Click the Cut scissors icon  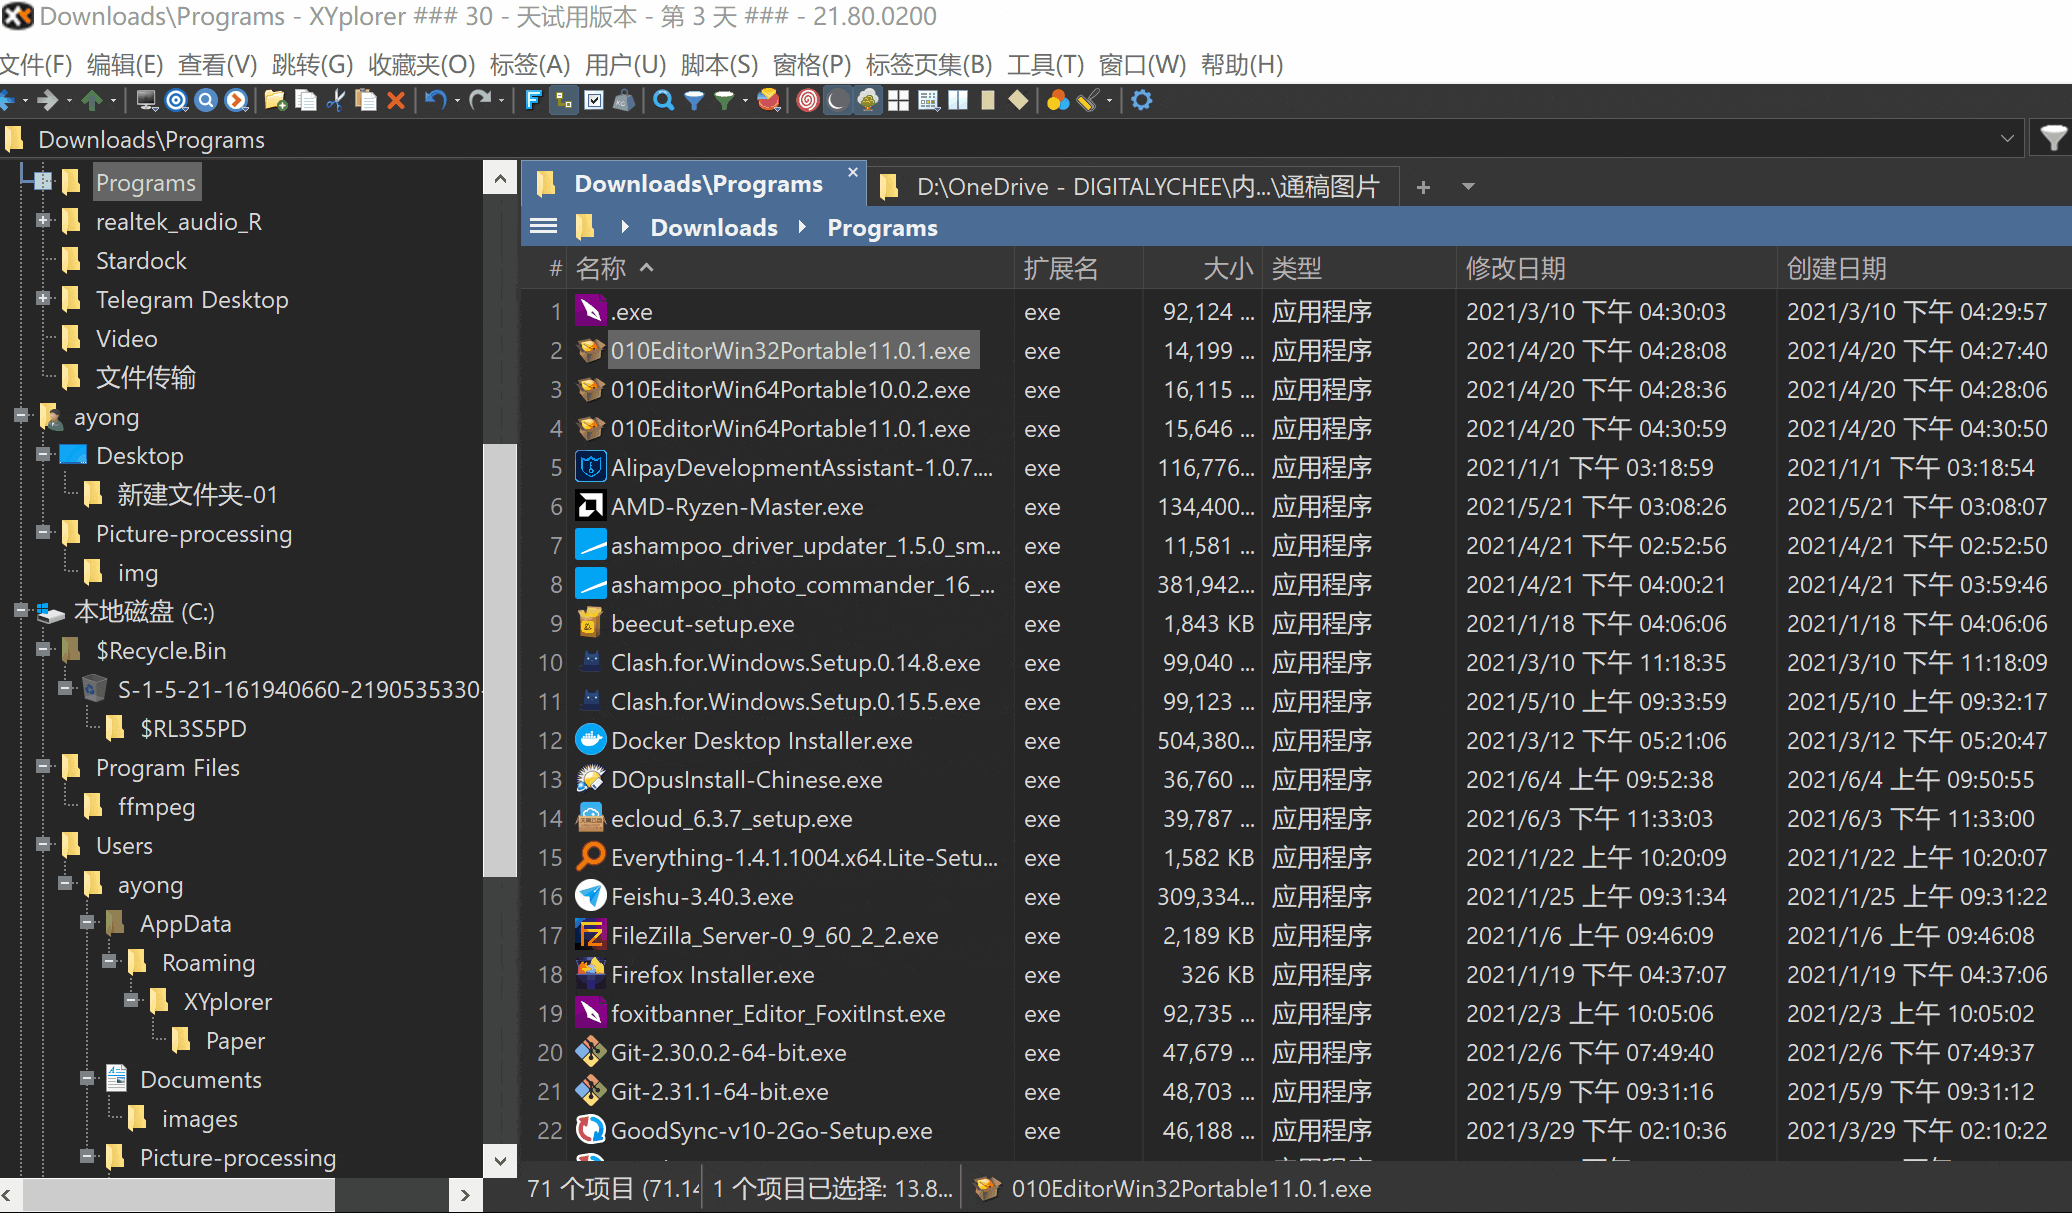pyautogui.click(x=336, y=100)
